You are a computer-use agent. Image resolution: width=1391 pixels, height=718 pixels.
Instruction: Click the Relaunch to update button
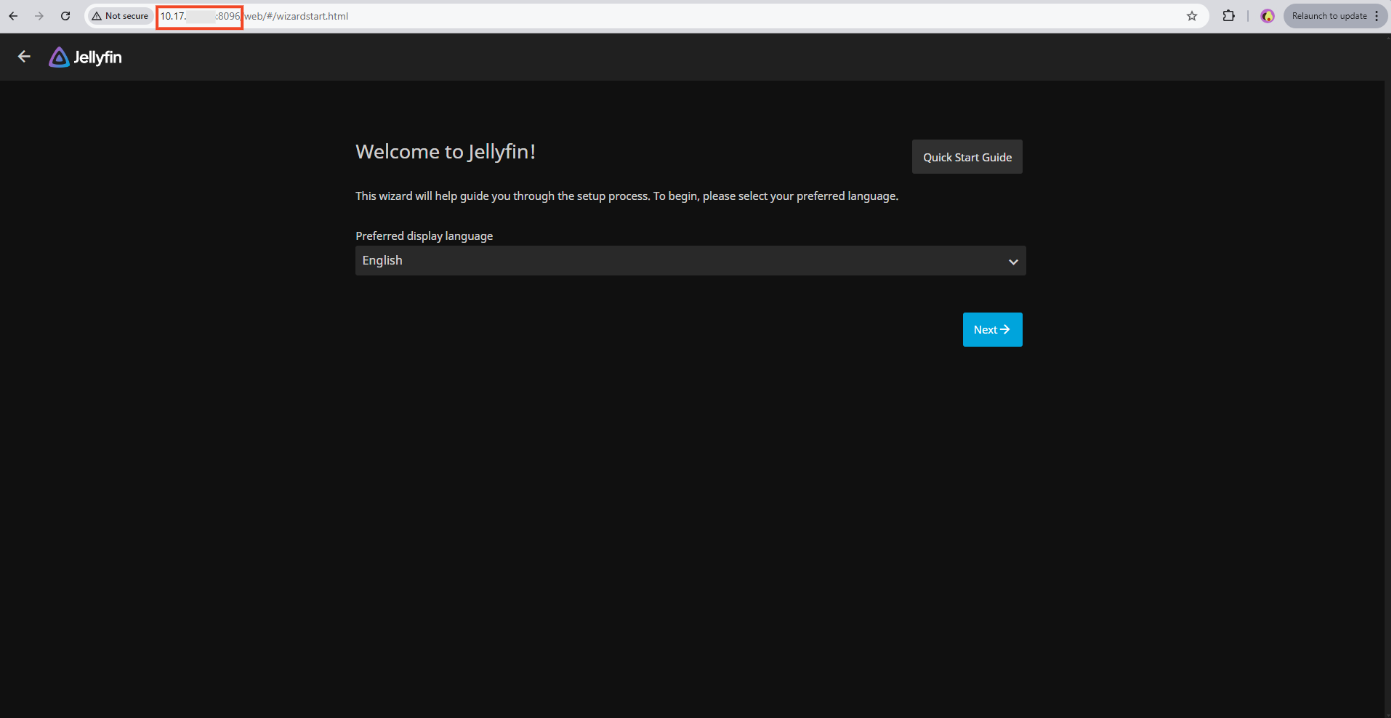point(1336,16)
